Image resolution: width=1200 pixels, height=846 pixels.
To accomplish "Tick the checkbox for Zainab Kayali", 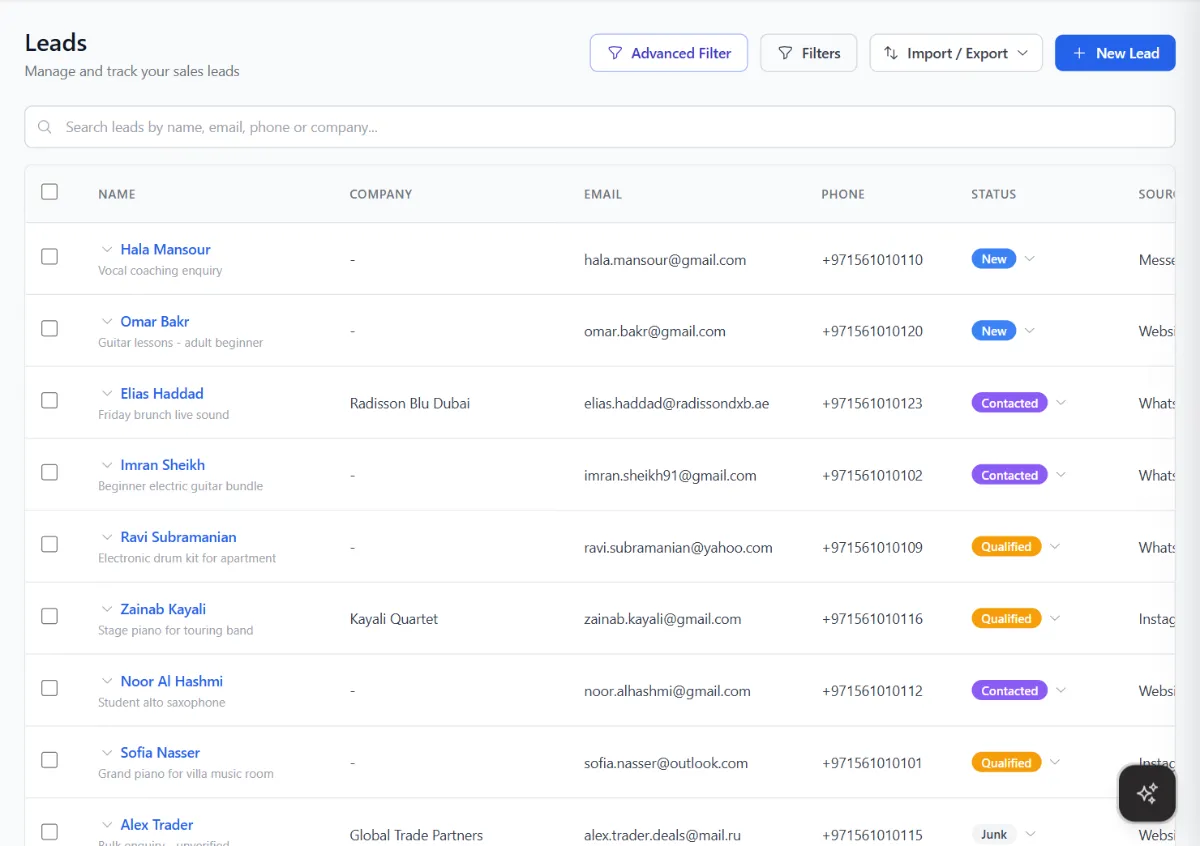I will [x=49, y=616].
